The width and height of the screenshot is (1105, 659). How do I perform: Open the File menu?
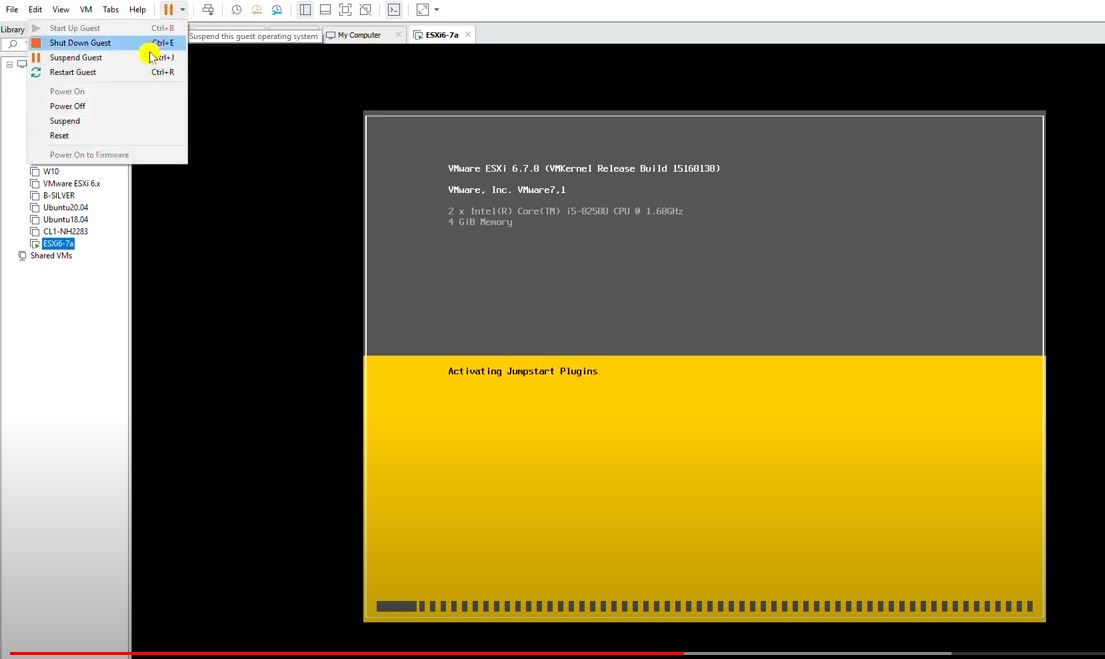point(12,10)
